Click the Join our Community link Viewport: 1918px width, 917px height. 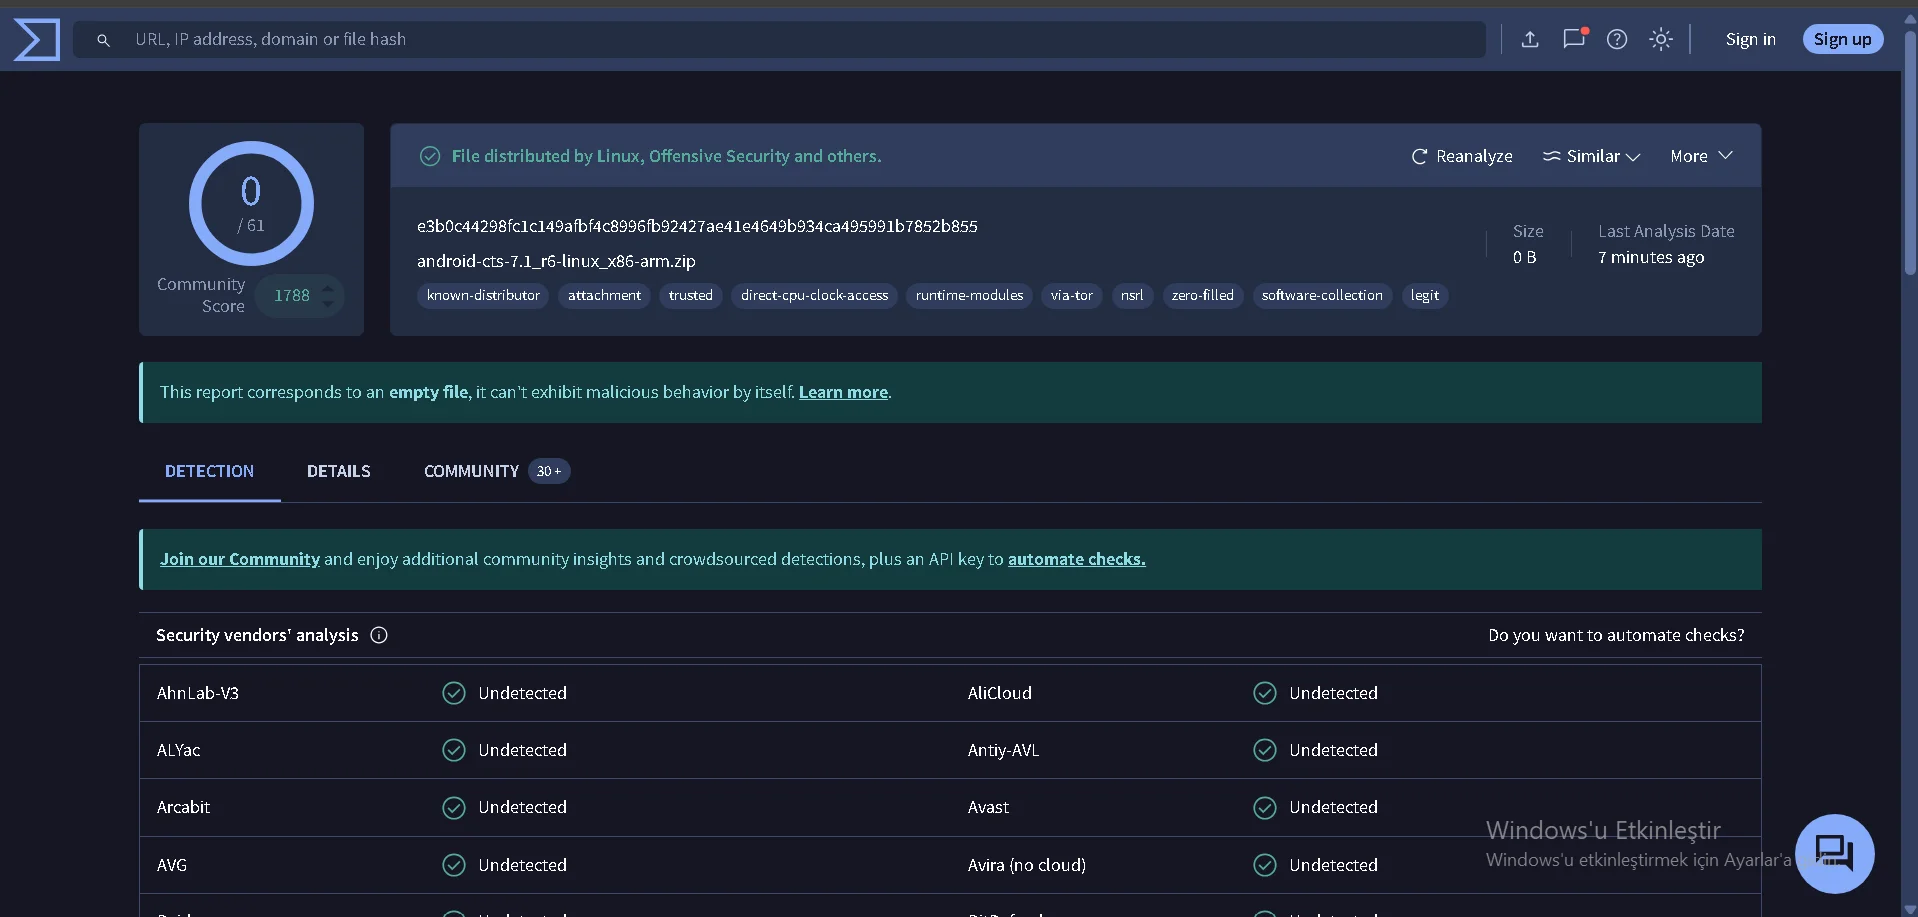(240, 559)
